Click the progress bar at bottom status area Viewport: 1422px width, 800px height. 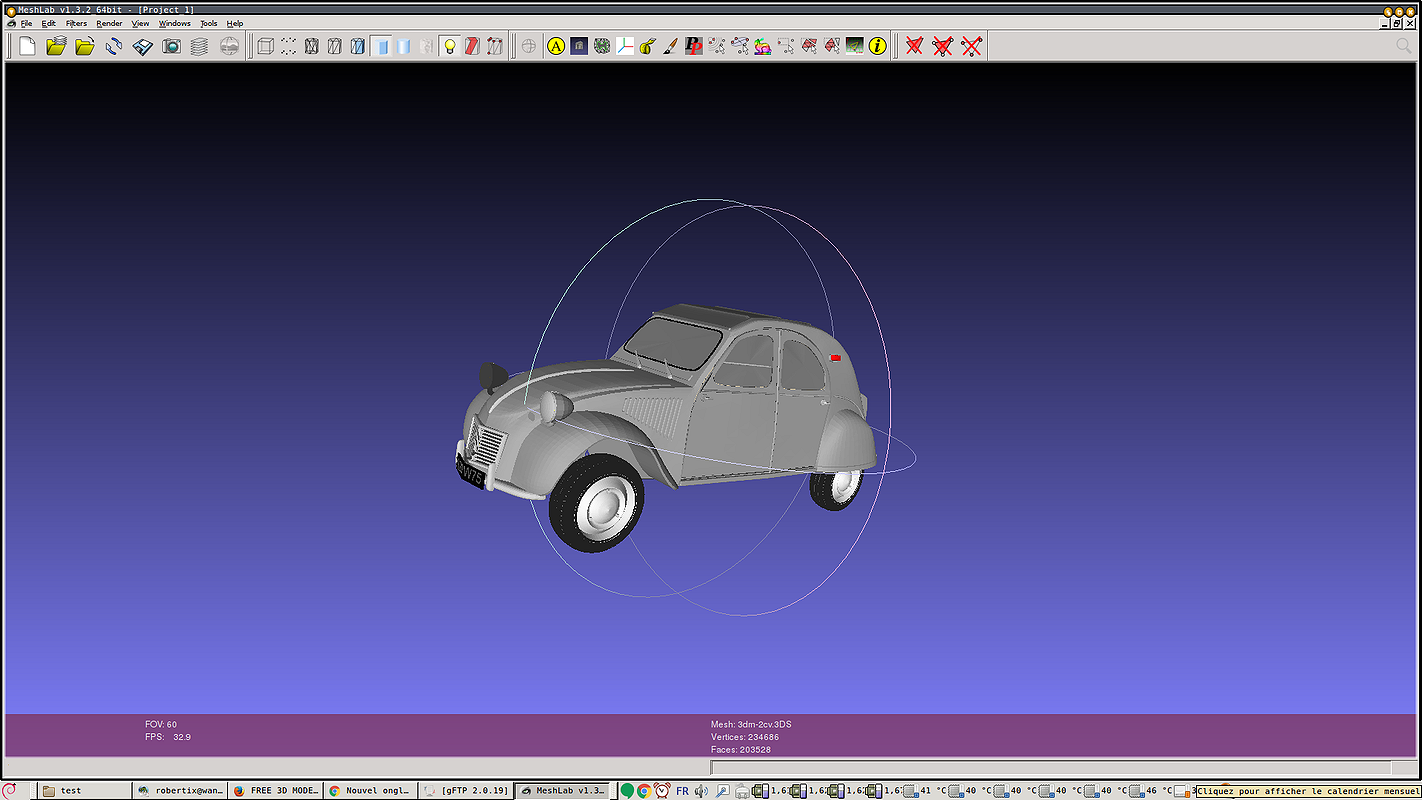tap(1050, 767)
